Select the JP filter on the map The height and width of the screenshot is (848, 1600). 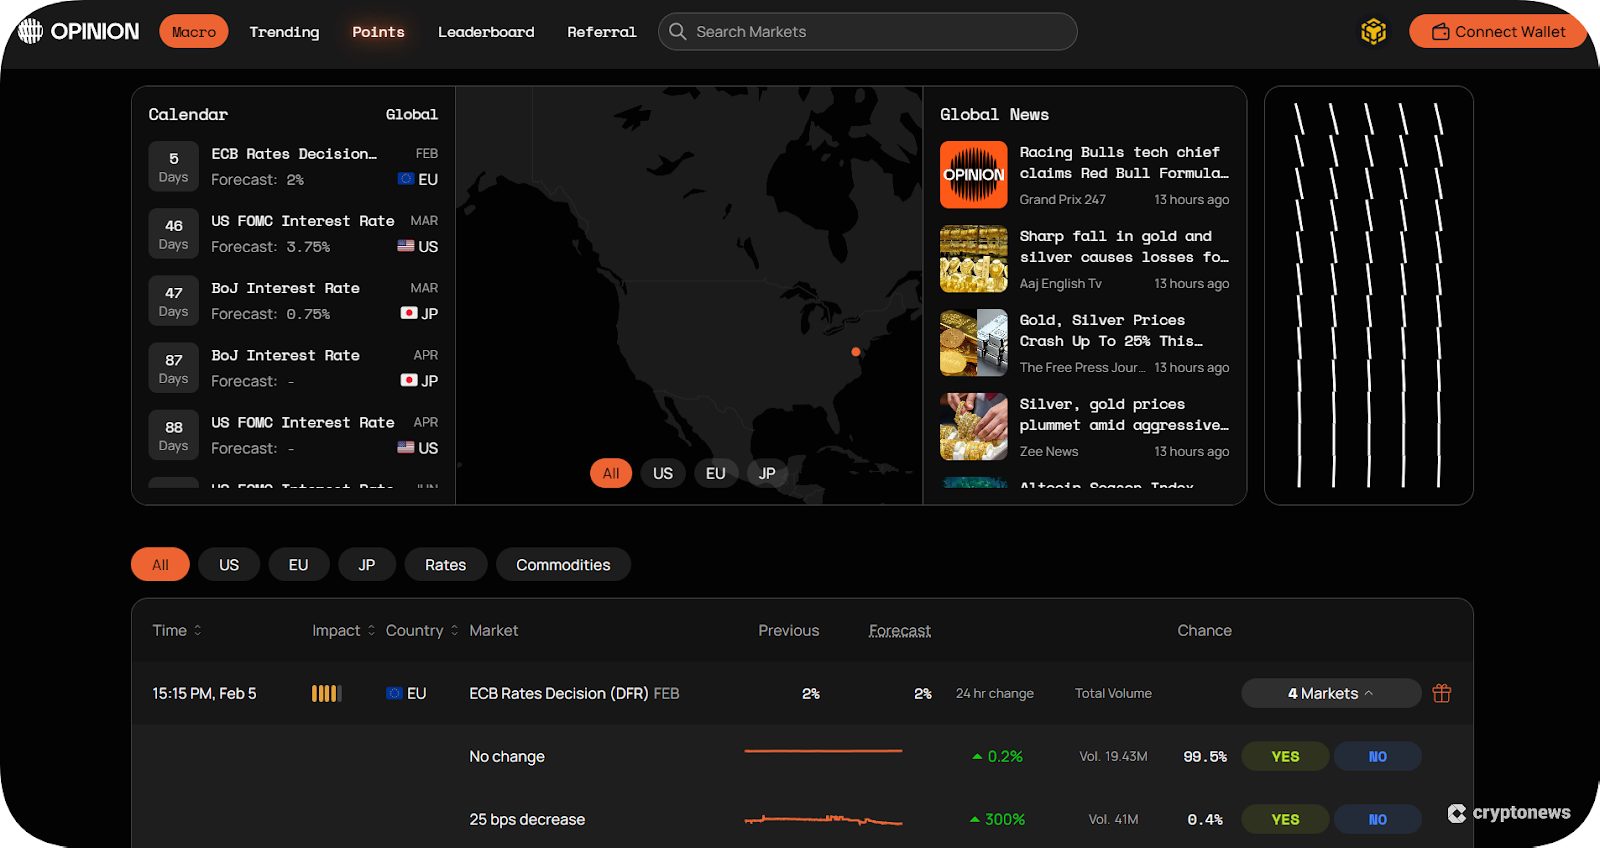click(767, 473)
